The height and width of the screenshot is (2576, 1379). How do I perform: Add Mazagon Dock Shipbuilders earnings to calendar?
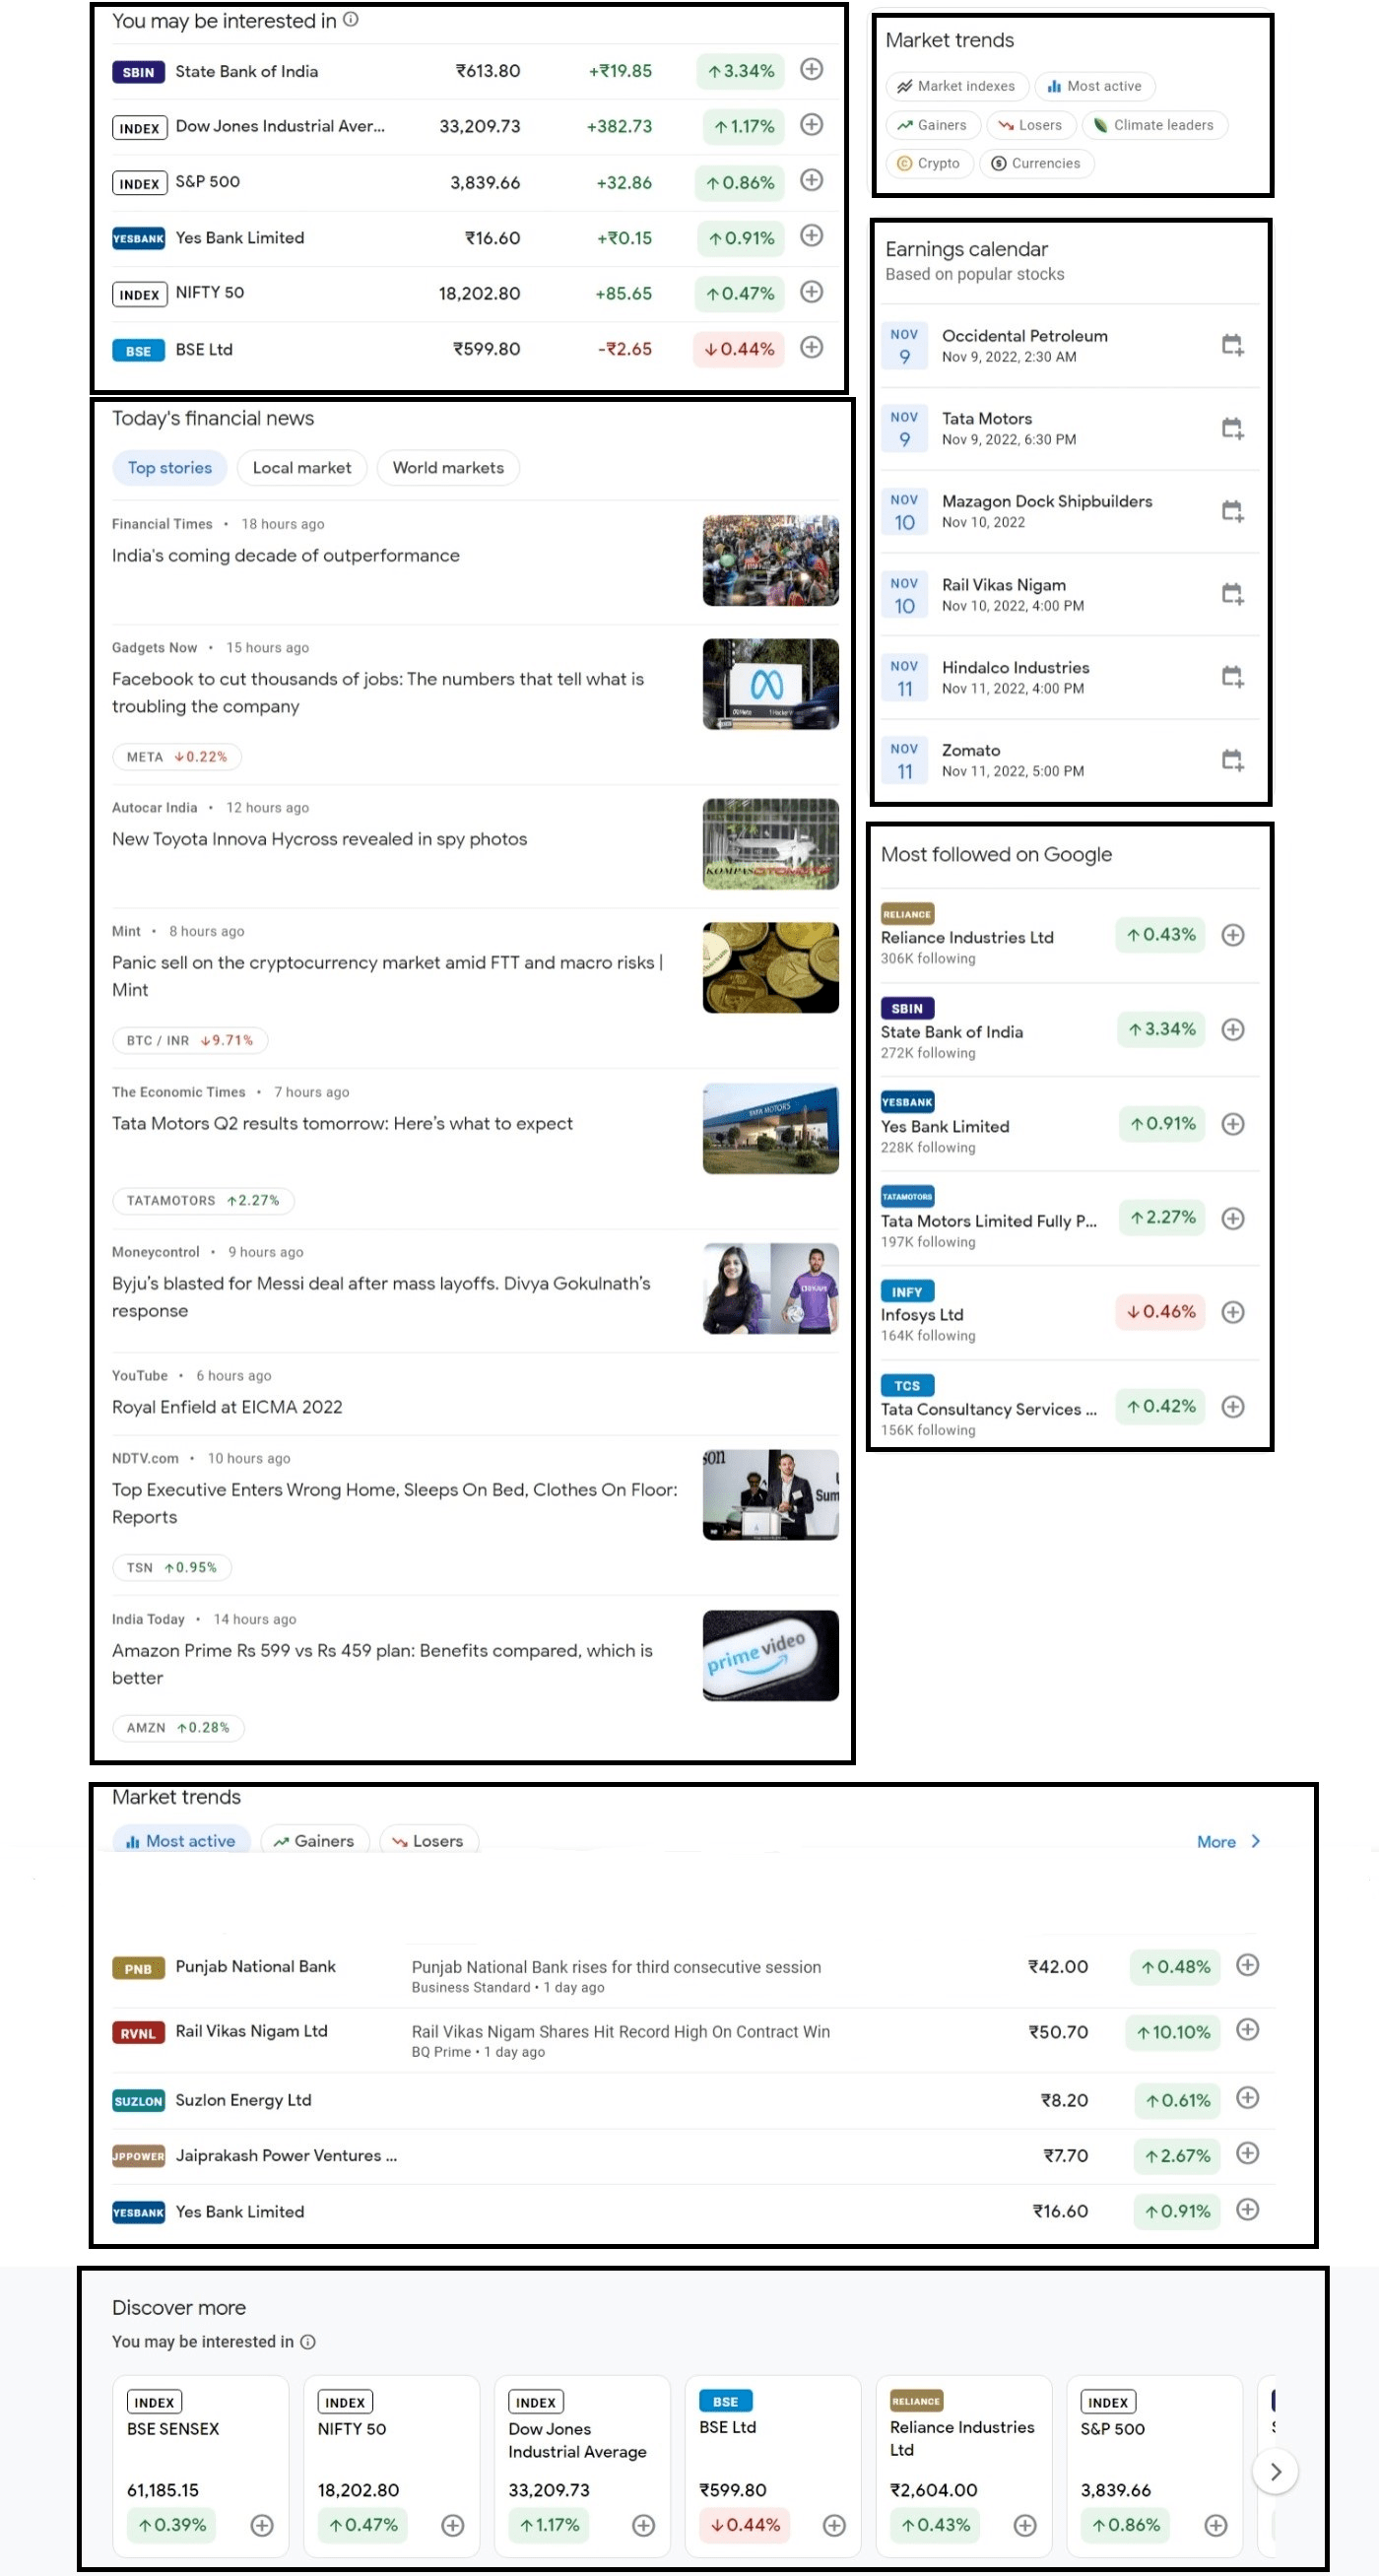click(x=1232, y=511)
